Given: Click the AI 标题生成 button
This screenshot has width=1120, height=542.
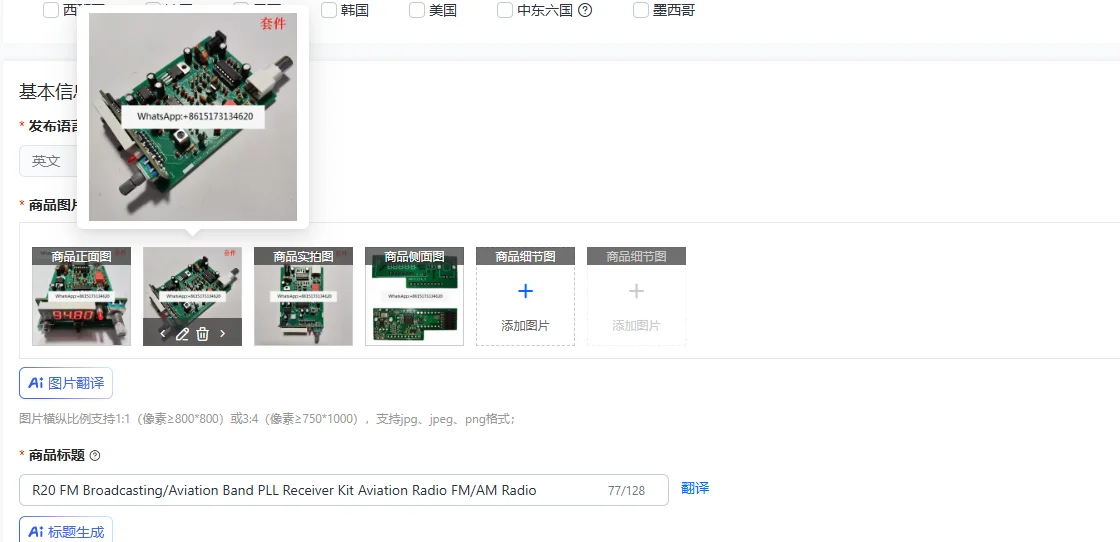Looking at the screenshot, I should click(66, 531).
